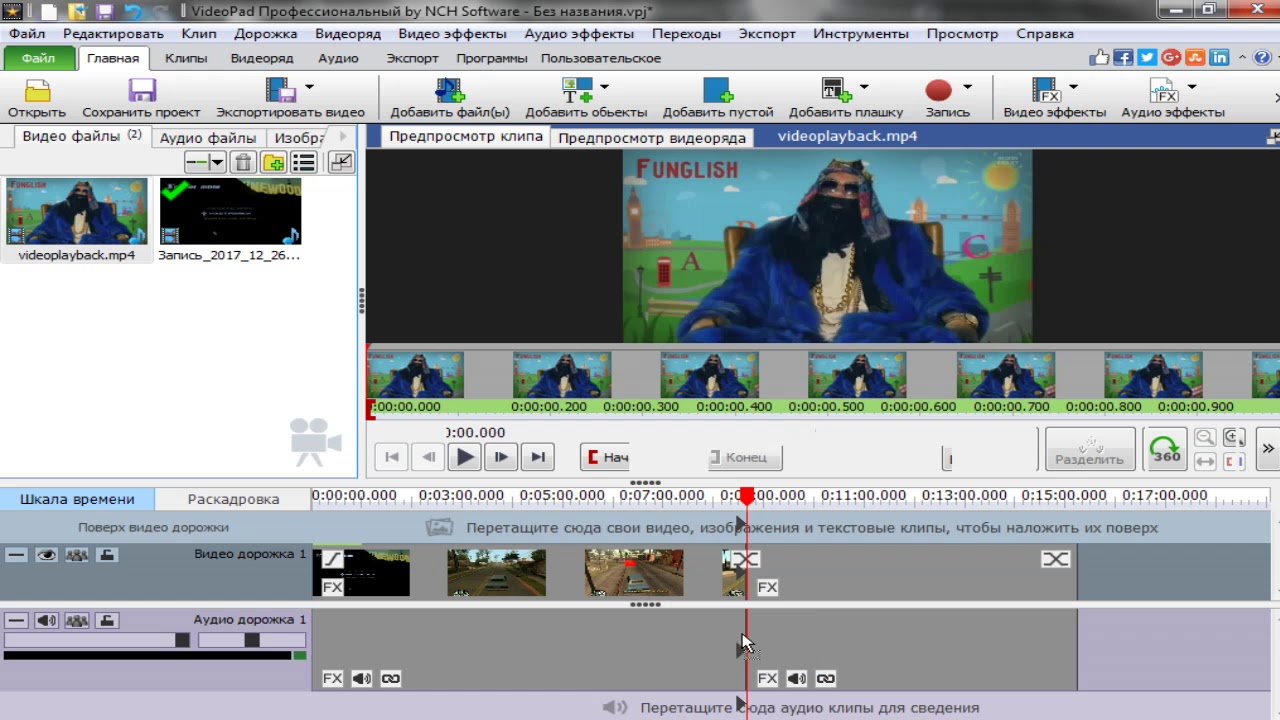
Task: Click the thumbs-up like icon
Action: pos(1099,58)
